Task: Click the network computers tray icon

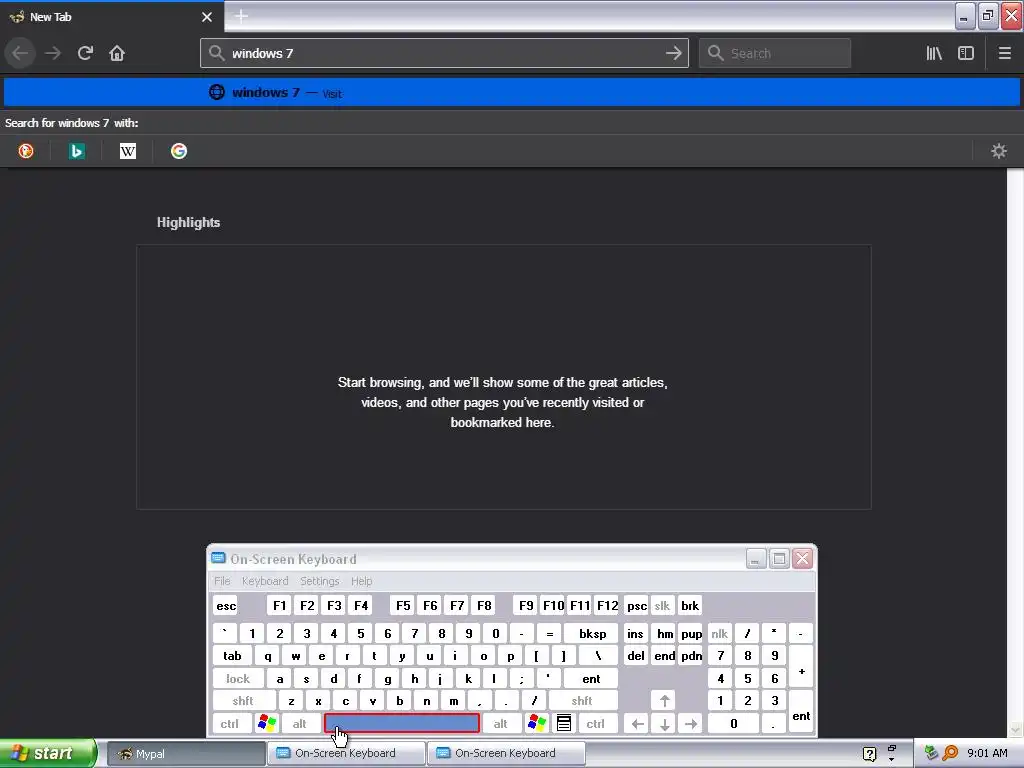Action: (x=931, y=753)
